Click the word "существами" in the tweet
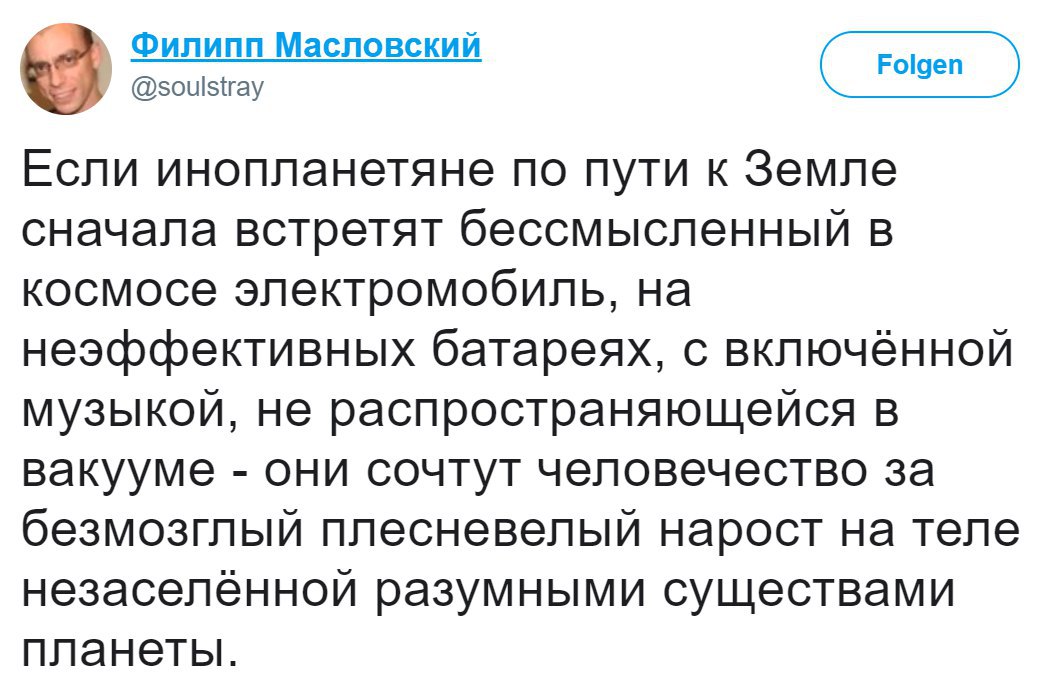 coord(809,591)
